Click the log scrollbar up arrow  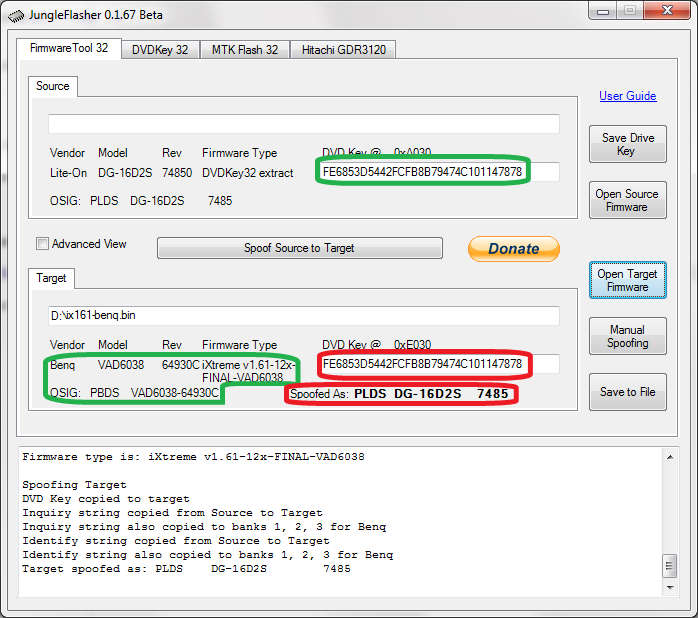[670, 457]
